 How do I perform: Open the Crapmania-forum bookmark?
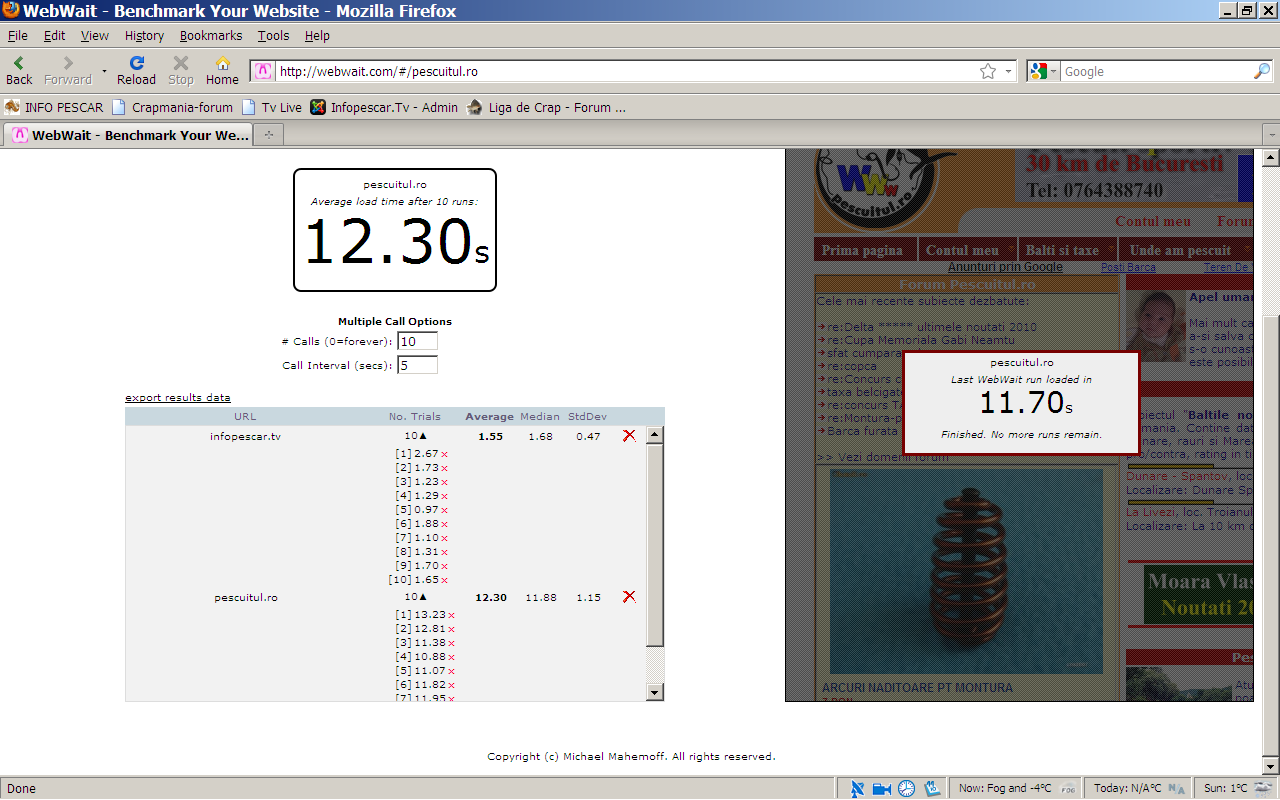click(x=182, y=107)
